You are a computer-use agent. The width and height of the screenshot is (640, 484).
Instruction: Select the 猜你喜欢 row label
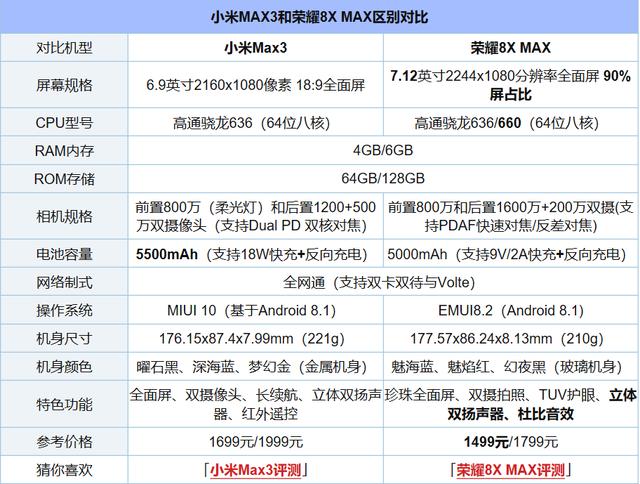coord(64,470)
